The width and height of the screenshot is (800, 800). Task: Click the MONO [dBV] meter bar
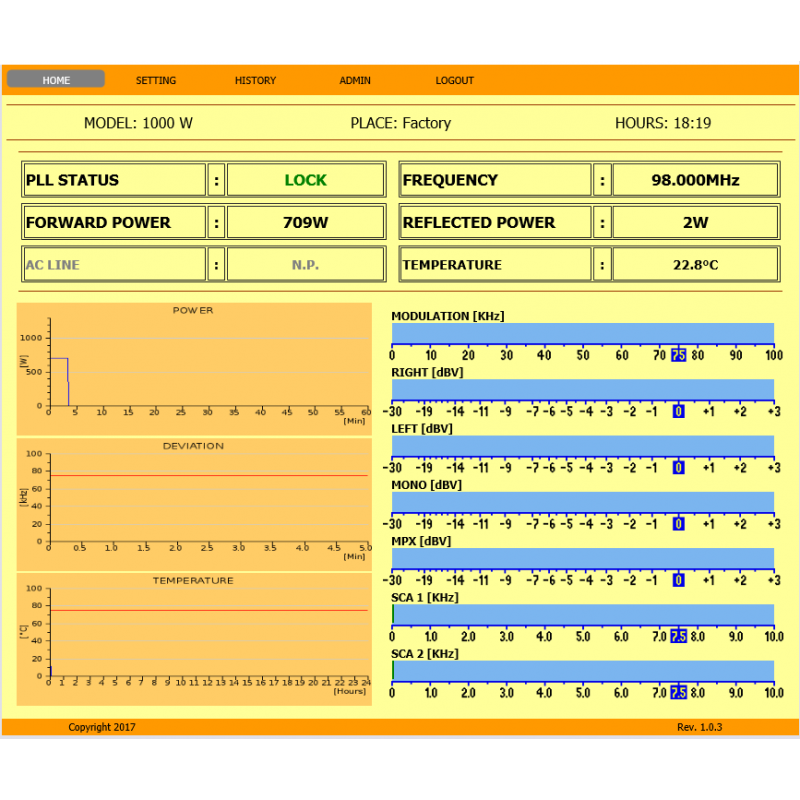[582, 501]
